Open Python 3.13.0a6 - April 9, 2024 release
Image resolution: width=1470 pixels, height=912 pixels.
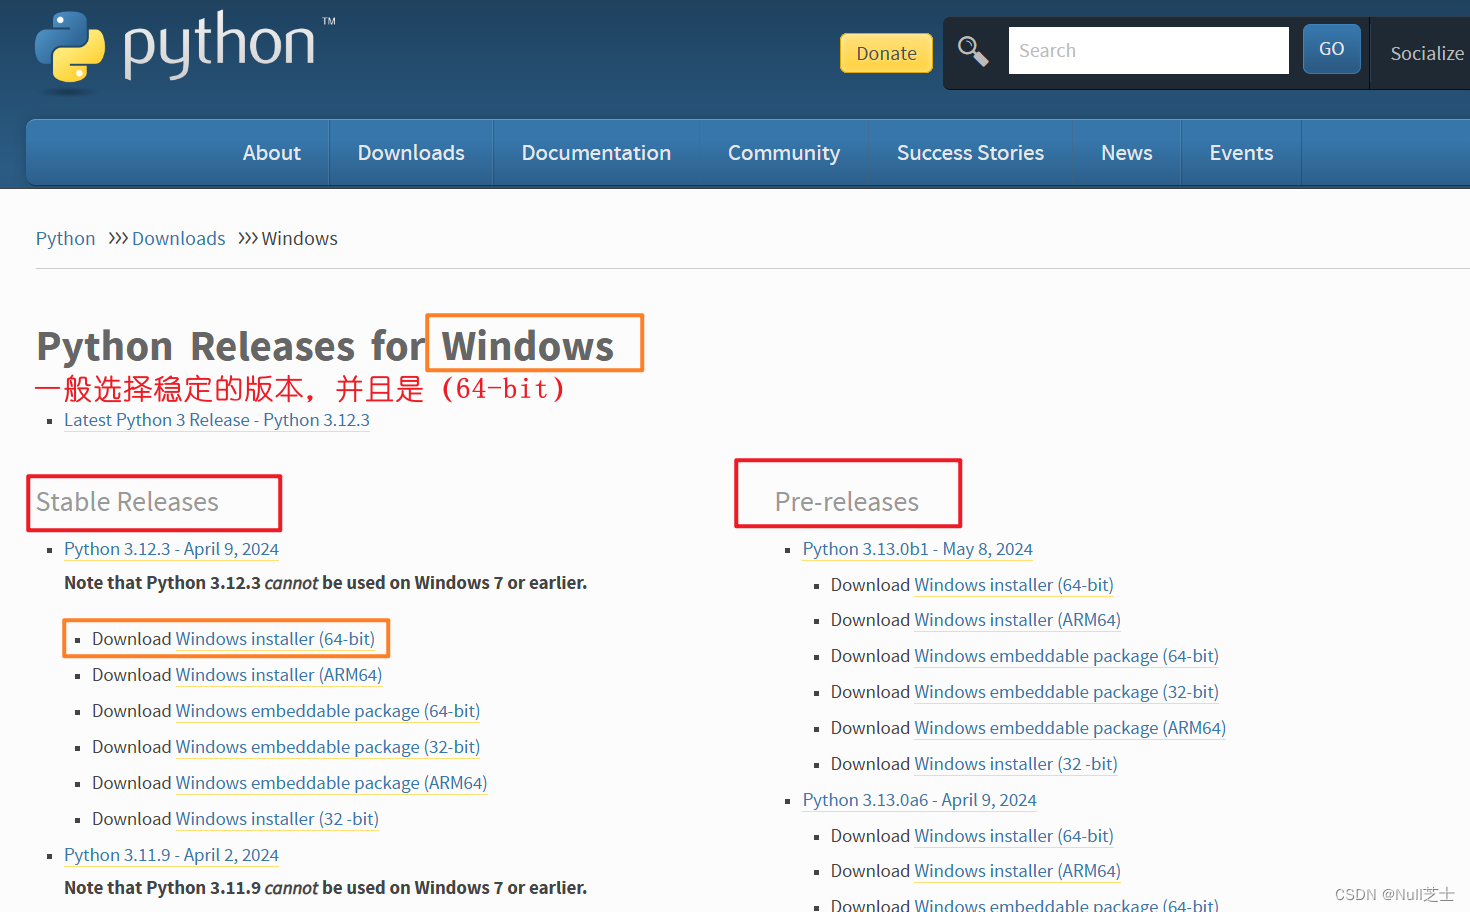pos(919,800)
